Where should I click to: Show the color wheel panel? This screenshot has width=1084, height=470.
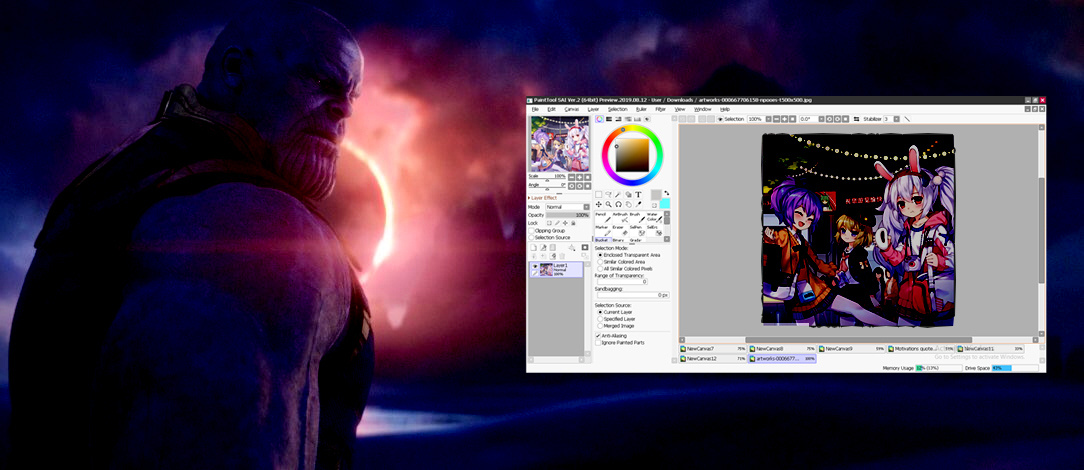pyautogui.click(x=599, y=119)
